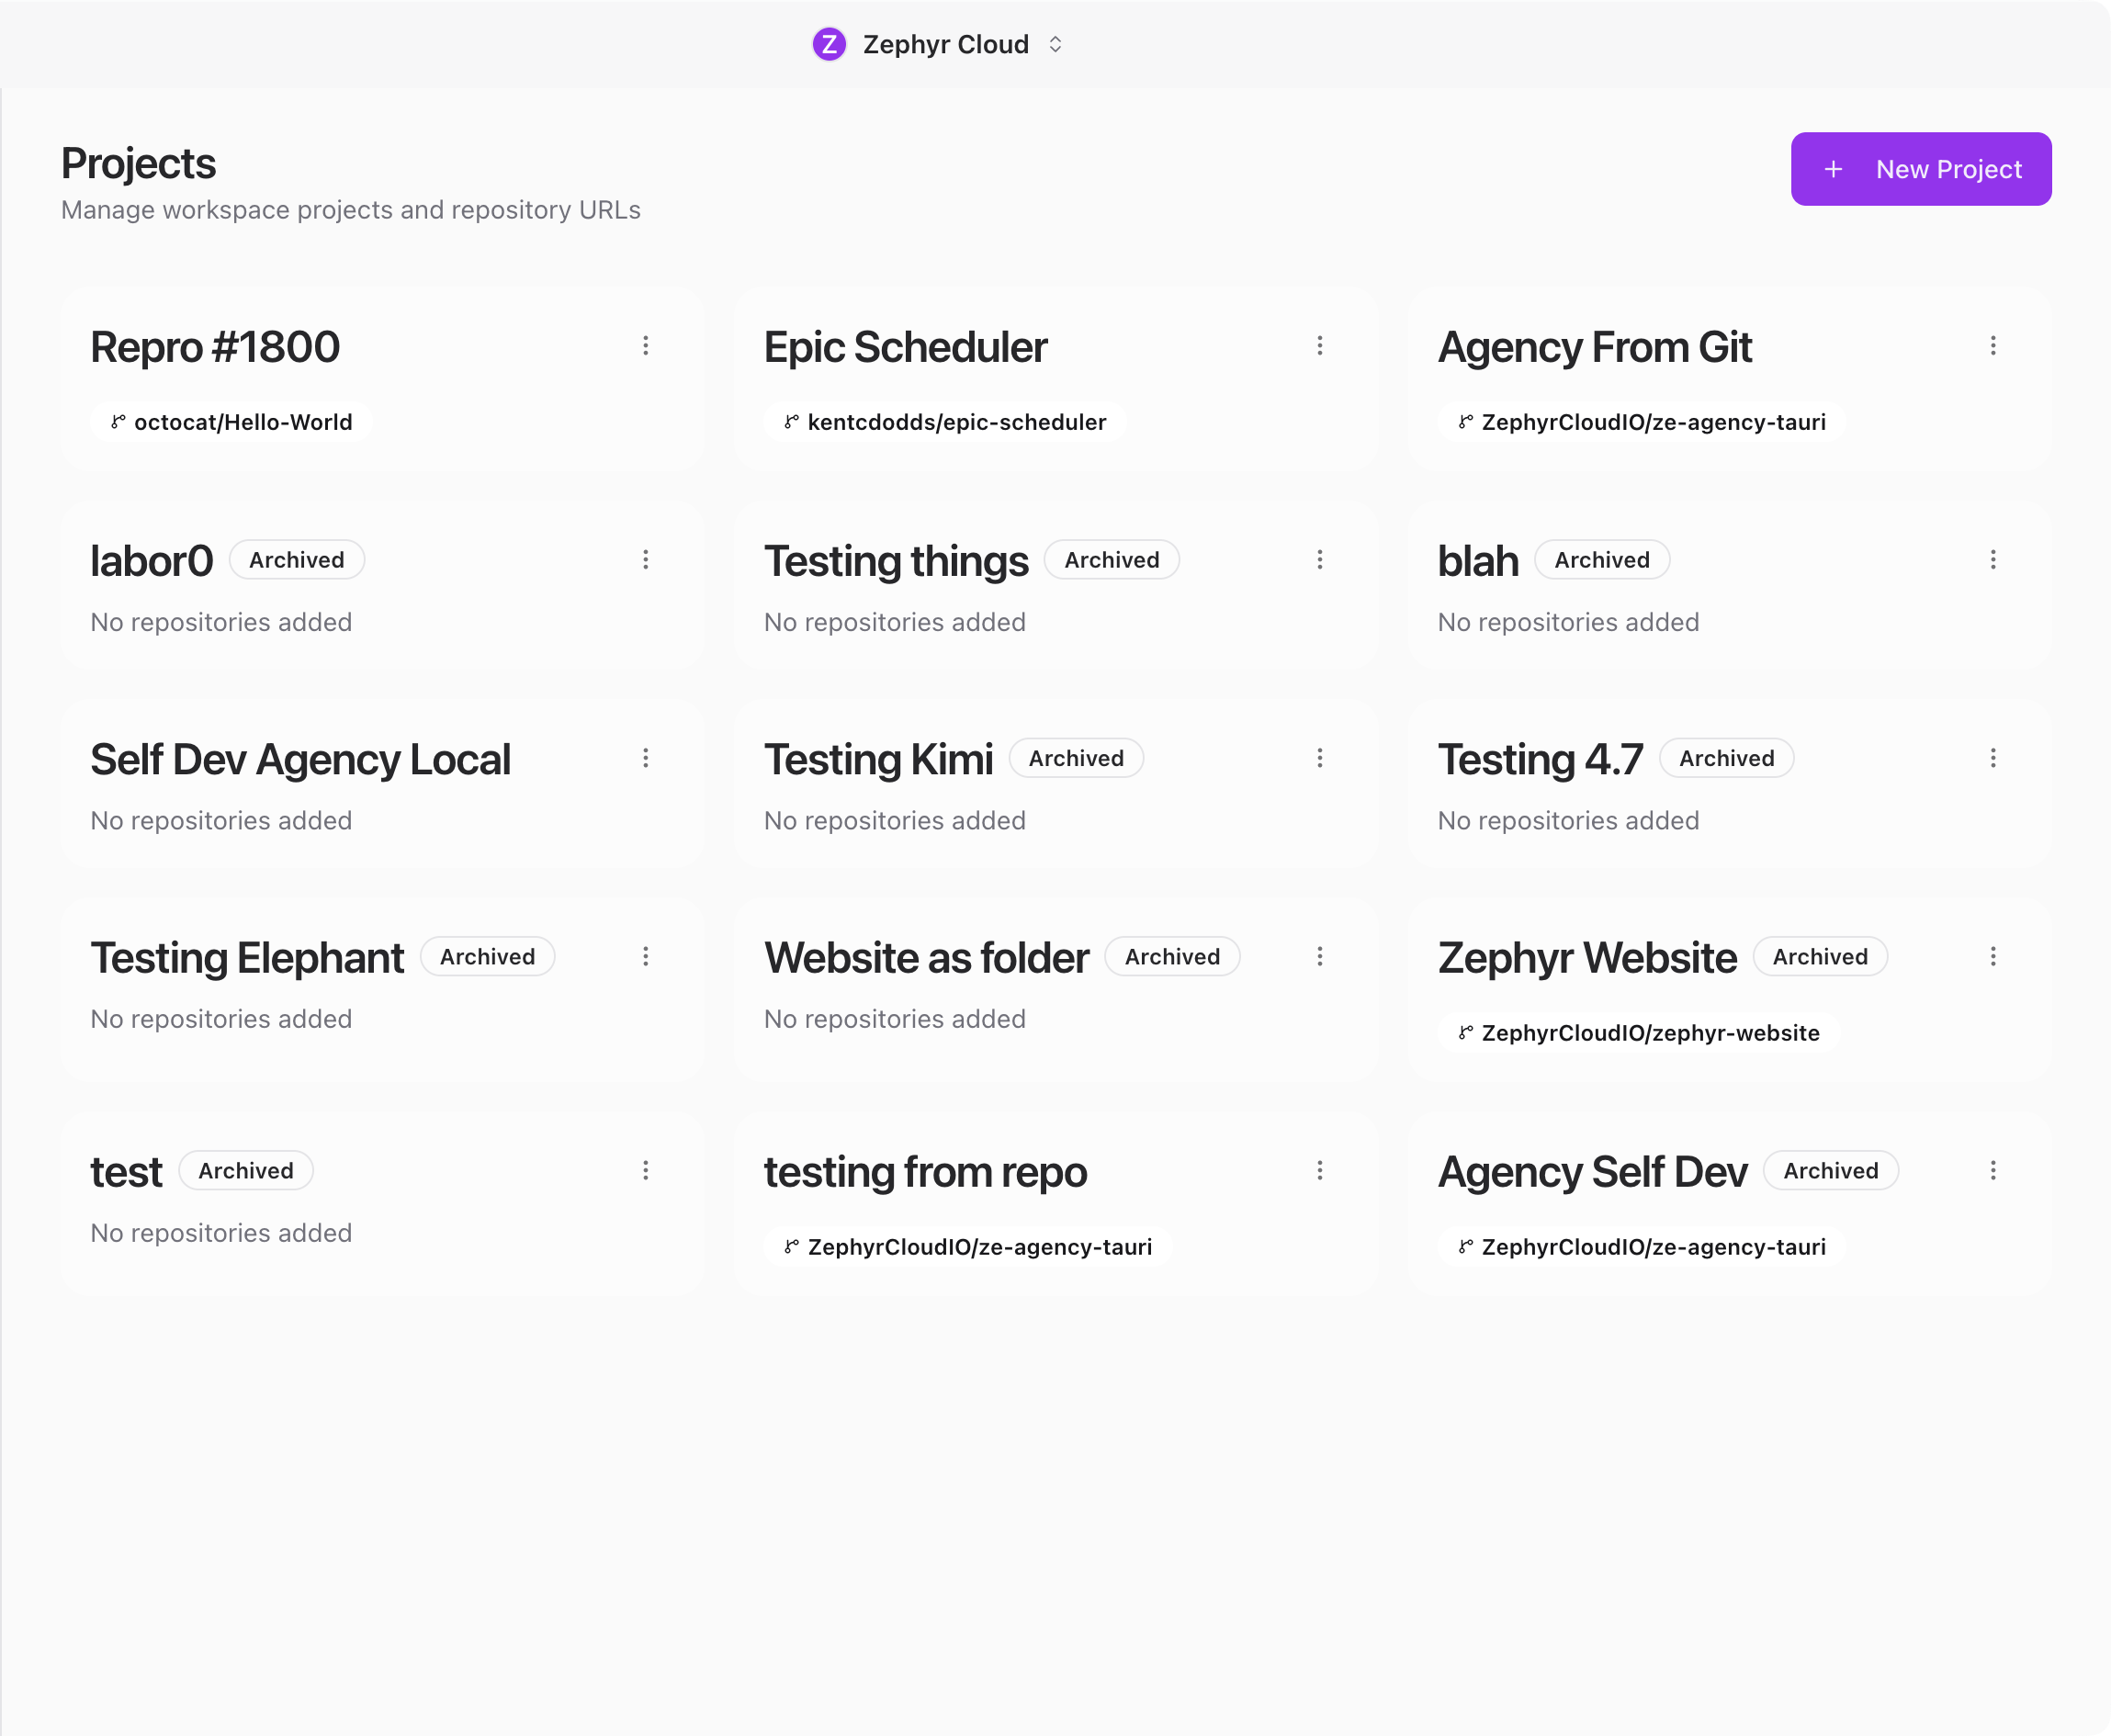Open the Zephyr Website card options menu
Image resolution: width=2111 pixels, height=1736 pixels.
click(x=1993, y=957)
